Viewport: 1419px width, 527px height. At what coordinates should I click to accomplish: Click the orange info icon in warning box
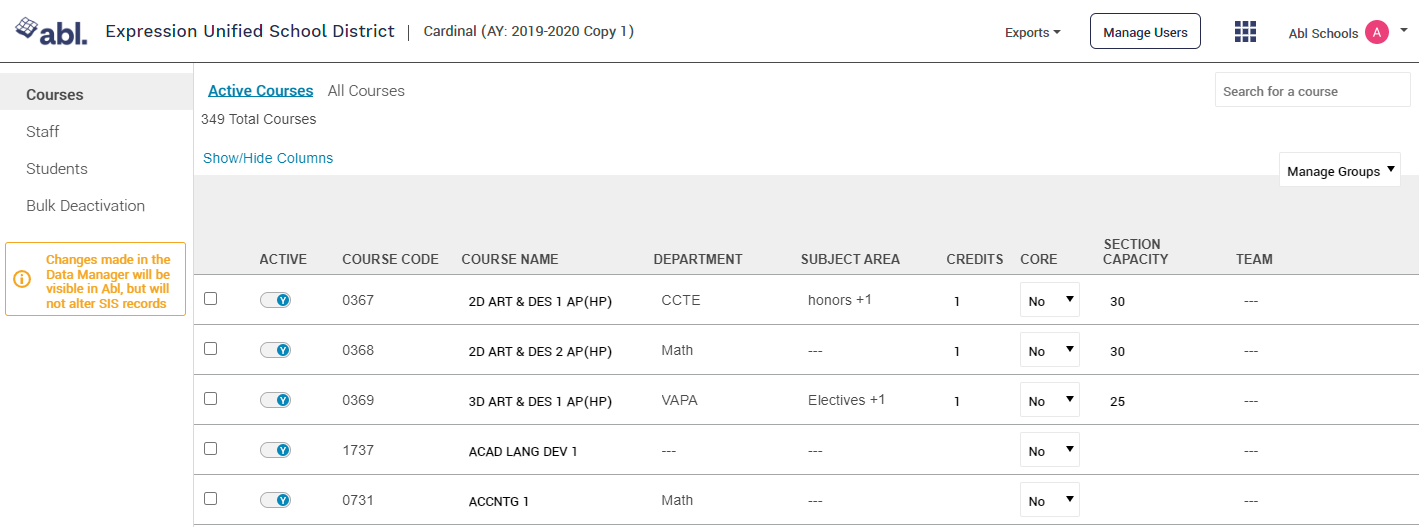[x=22, y=280]
